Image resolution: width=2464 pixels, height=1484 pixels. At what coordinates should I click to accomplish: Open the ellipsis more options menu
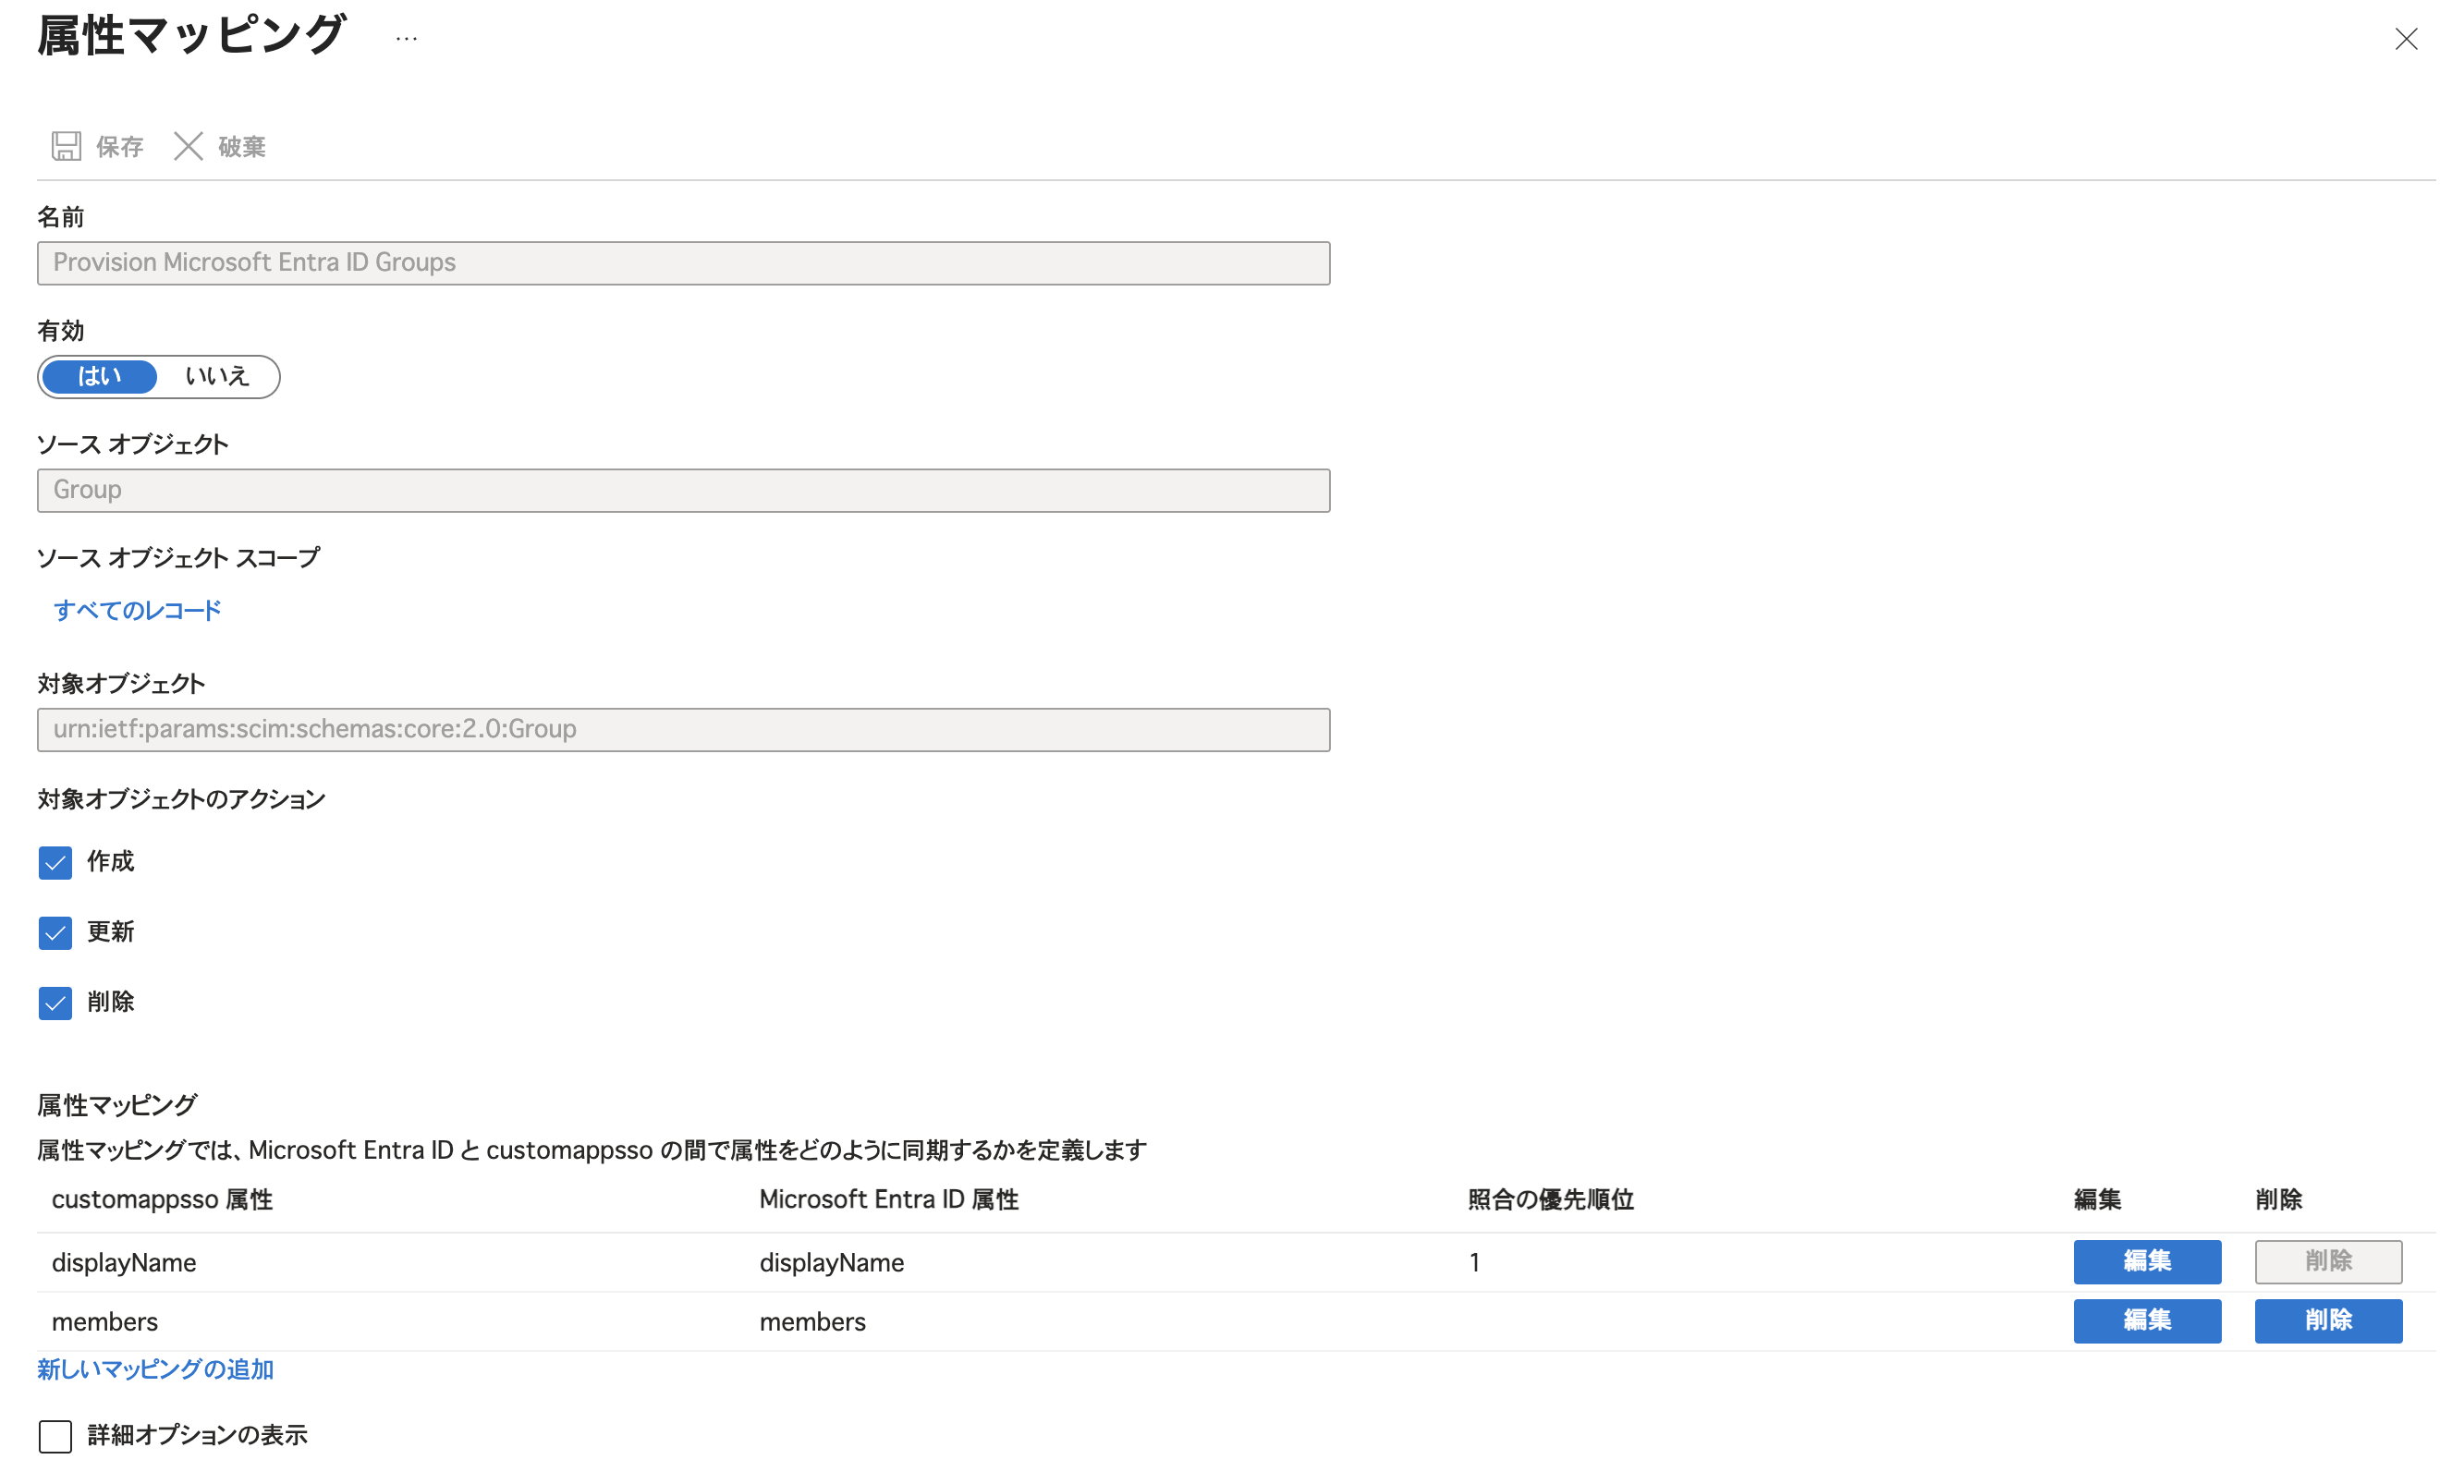[406, 39]
